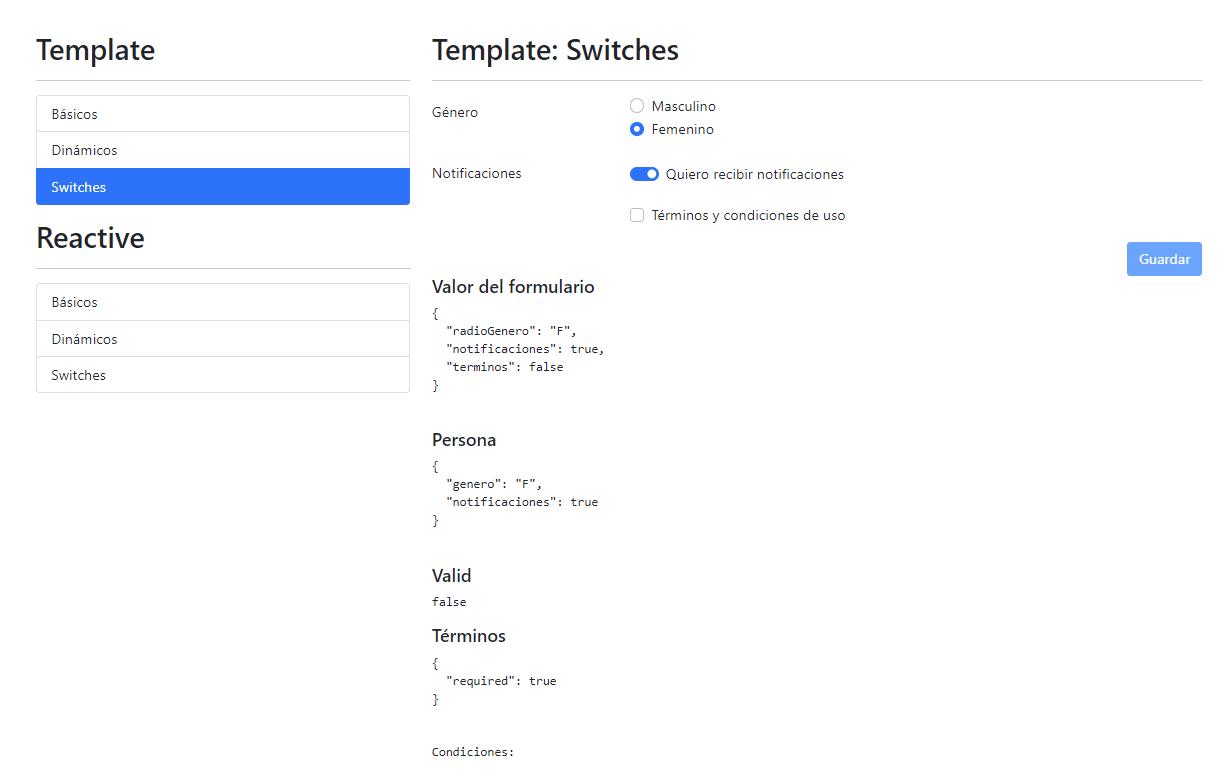
Task: Click the Guardar button
Action: 1163,258
